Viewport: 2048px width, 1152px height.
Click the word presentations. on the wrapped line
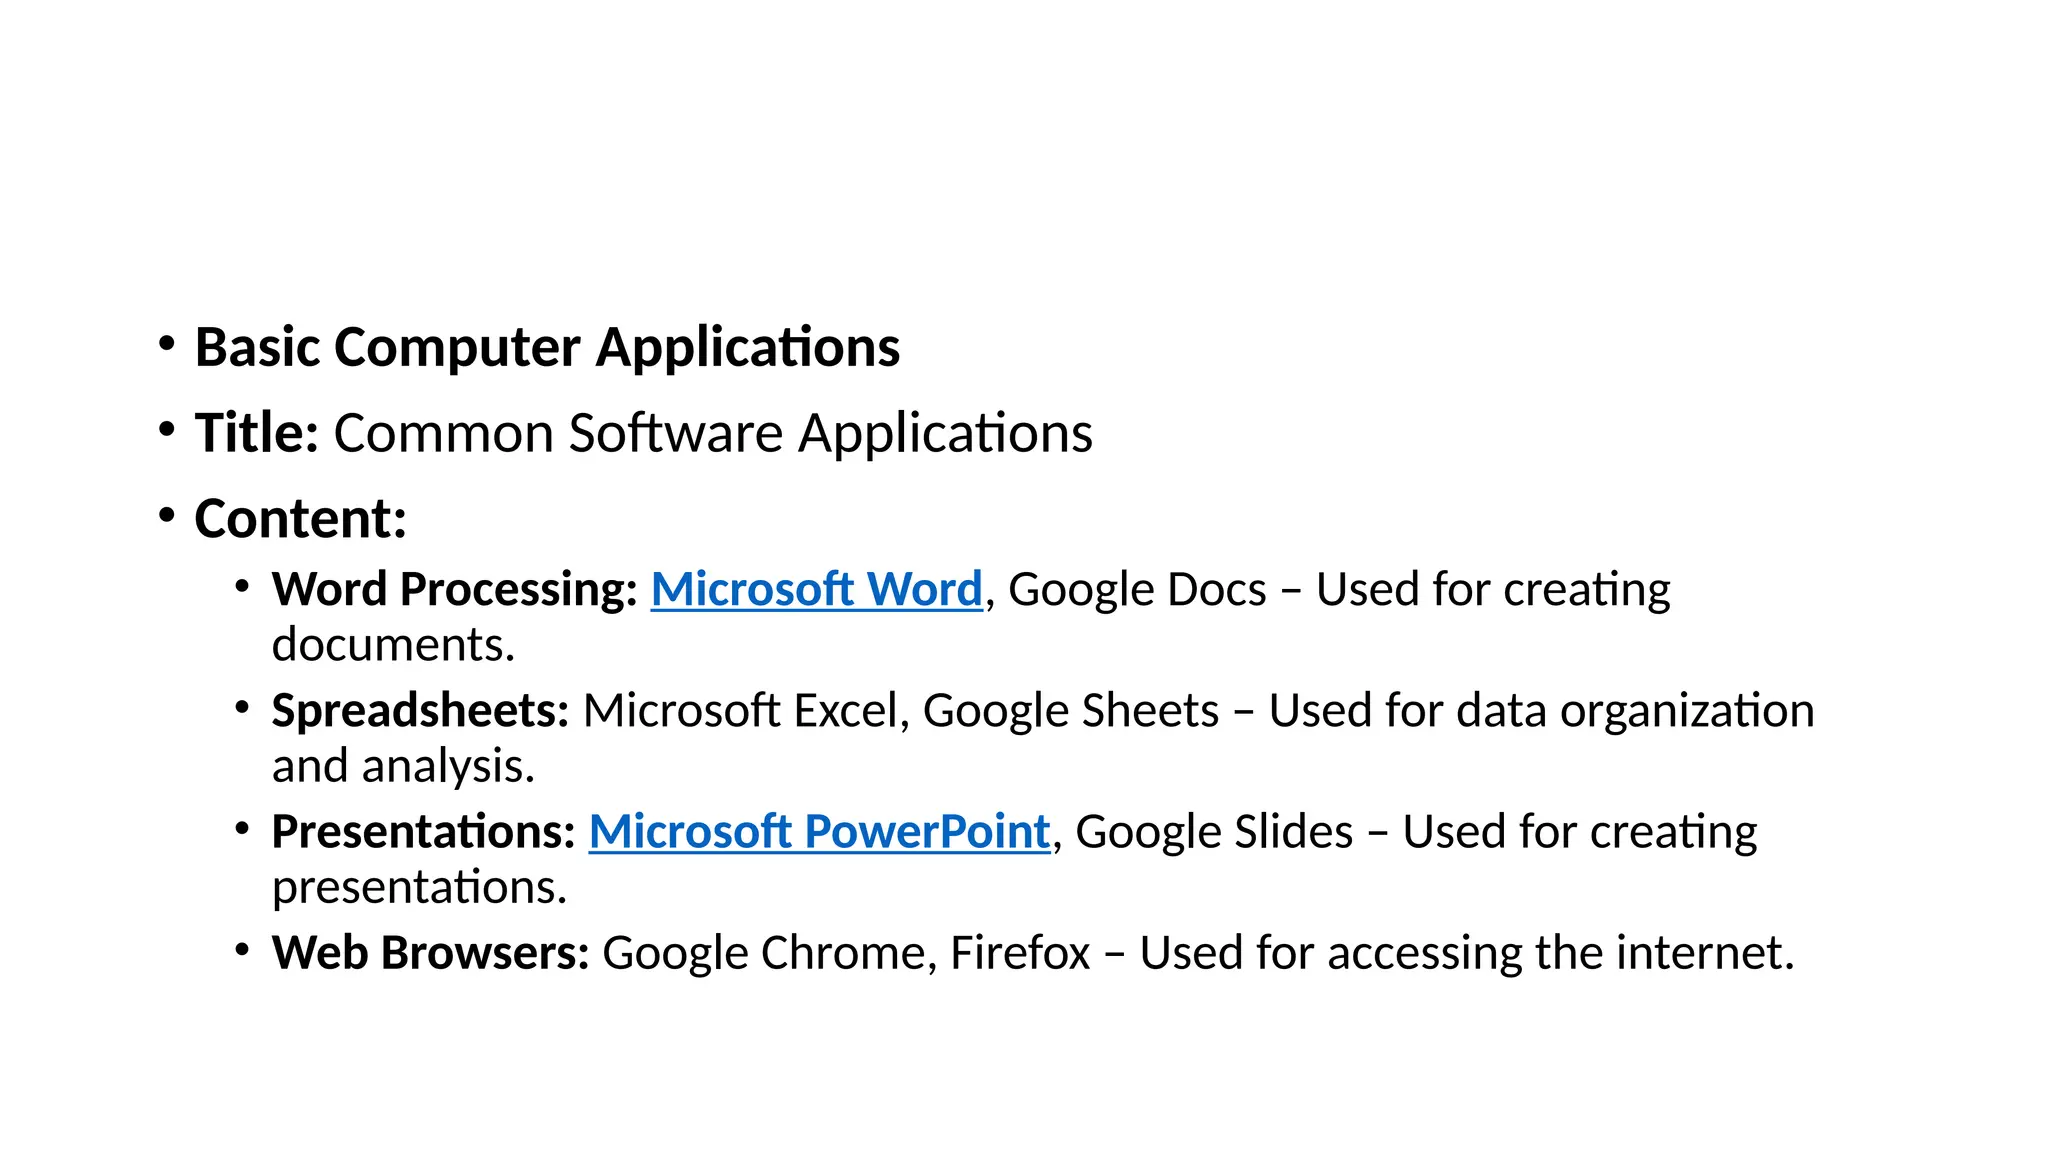pyautogui.click(x=419, y=887)
